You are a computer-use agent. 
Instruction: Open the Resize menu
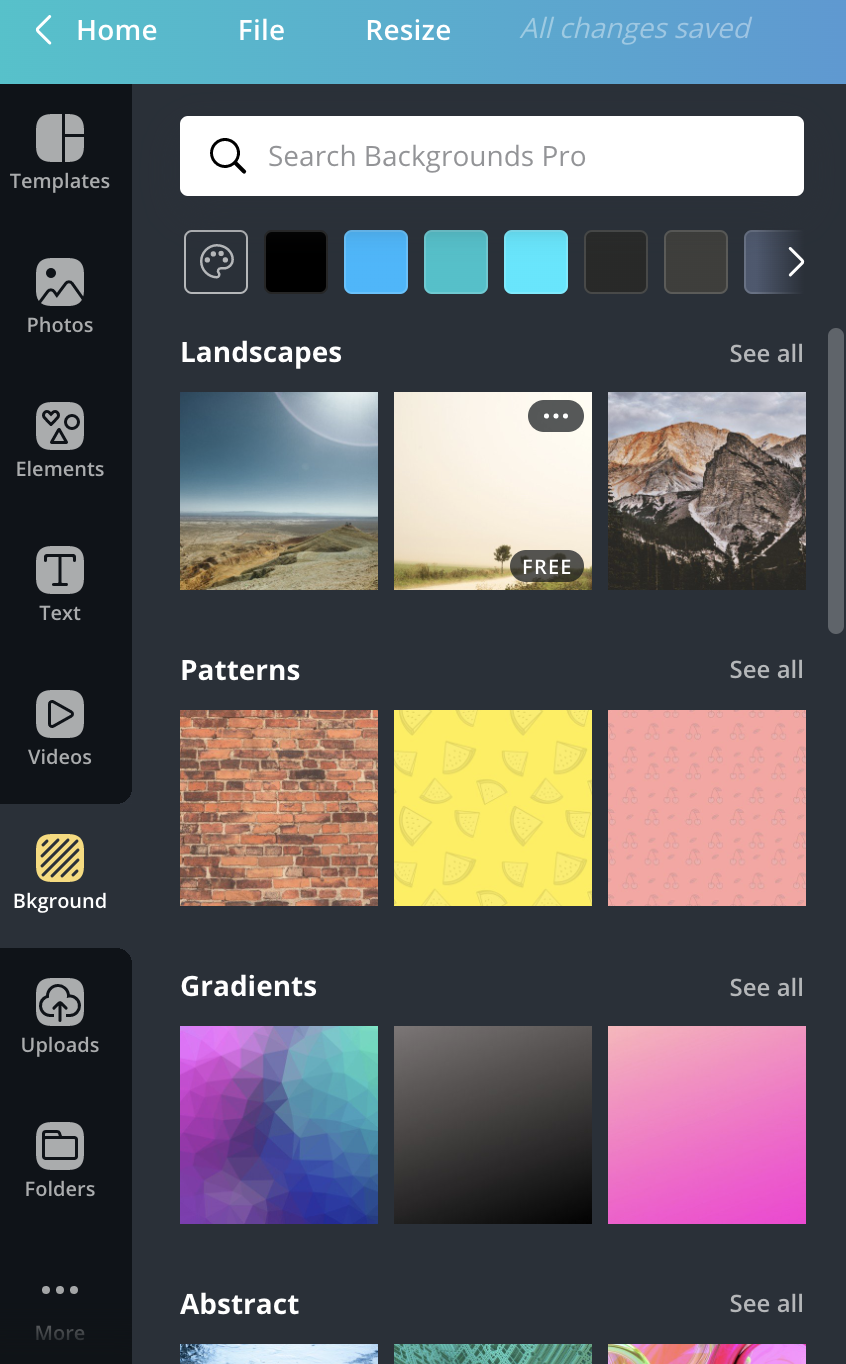click(408, 30)
